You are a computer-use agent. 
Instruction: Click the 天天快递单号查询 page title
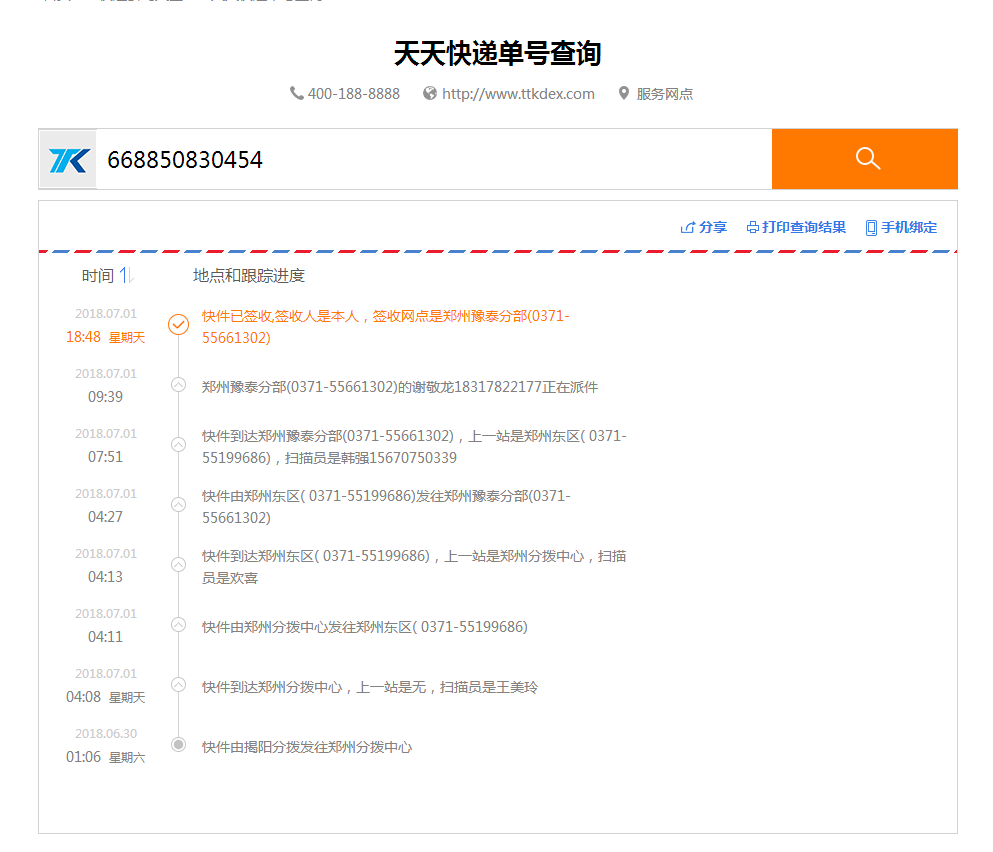[497, 53]
